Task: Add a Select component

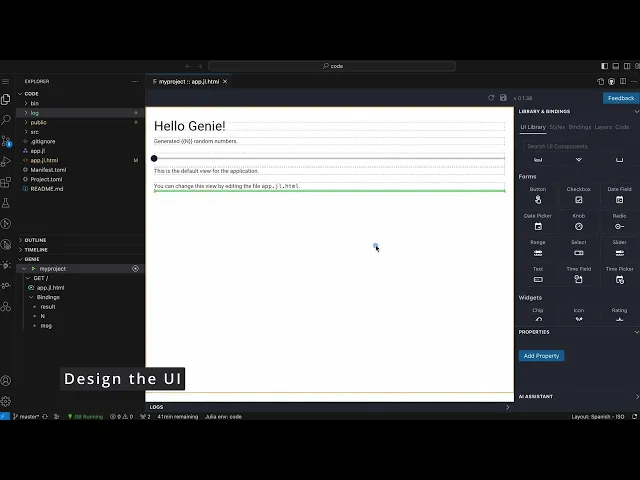Action: click(579, 248)
